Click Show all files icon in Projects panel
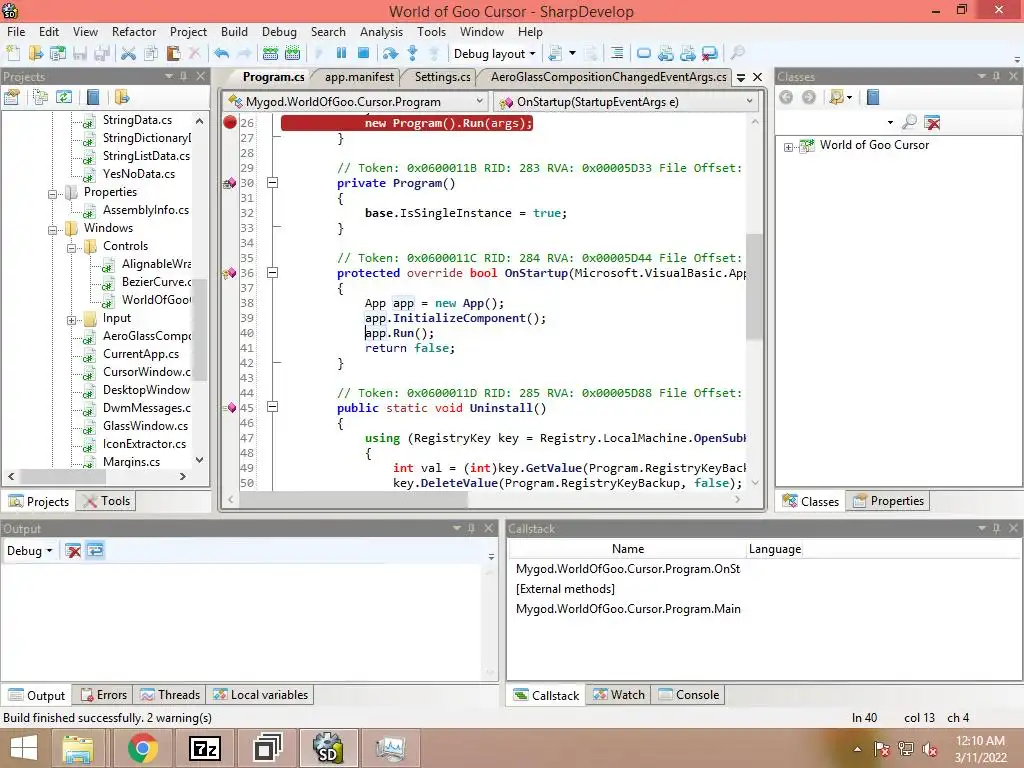Viewport: 1024px width, 768px height. 40,97
